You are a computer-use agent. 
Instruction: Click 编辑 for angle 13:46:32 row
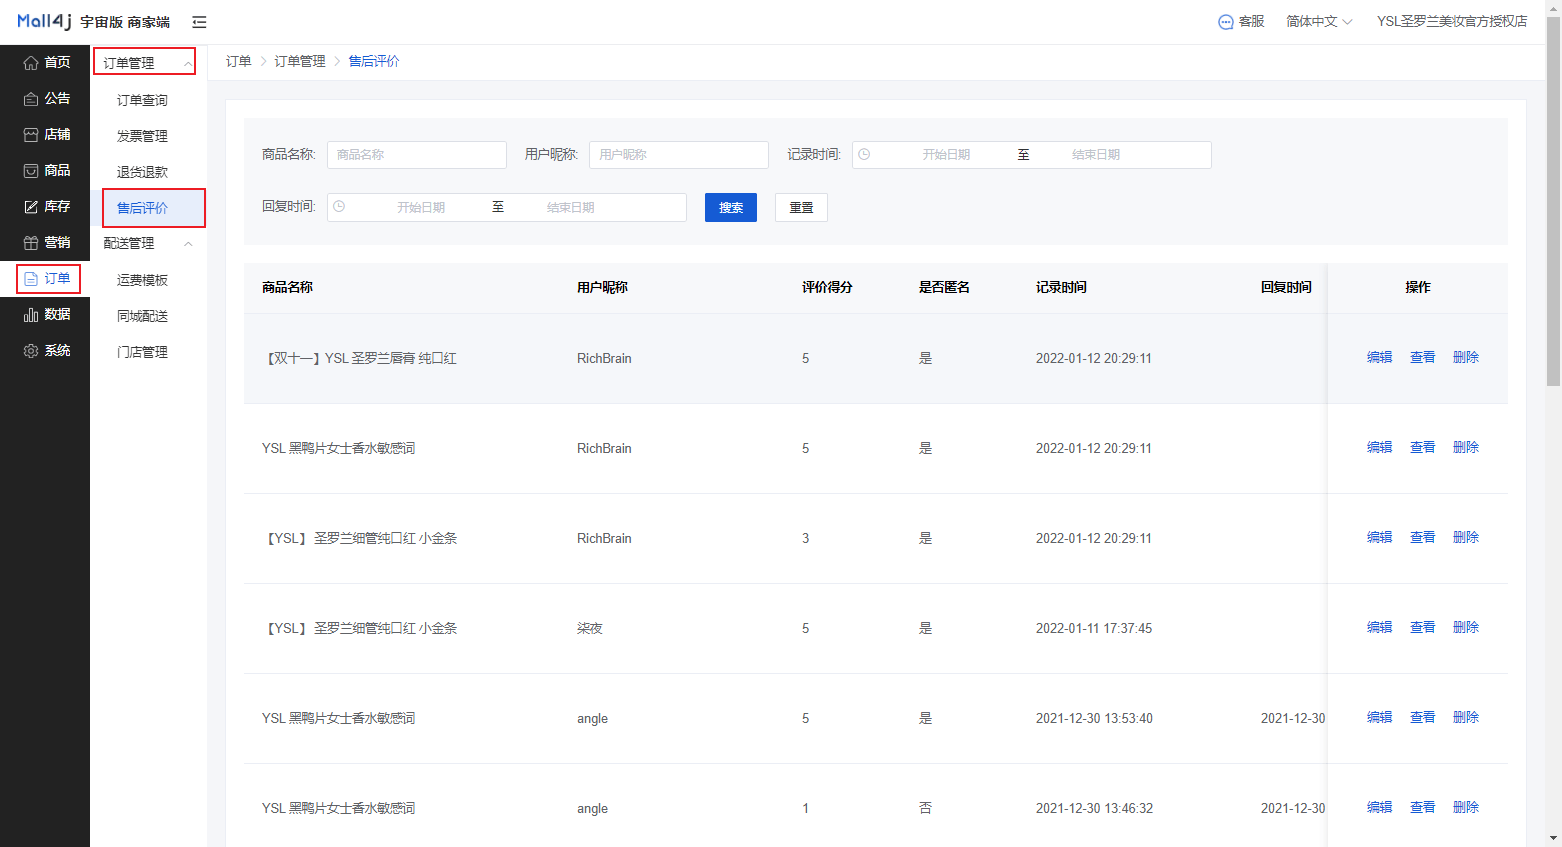pos(1380,808)
